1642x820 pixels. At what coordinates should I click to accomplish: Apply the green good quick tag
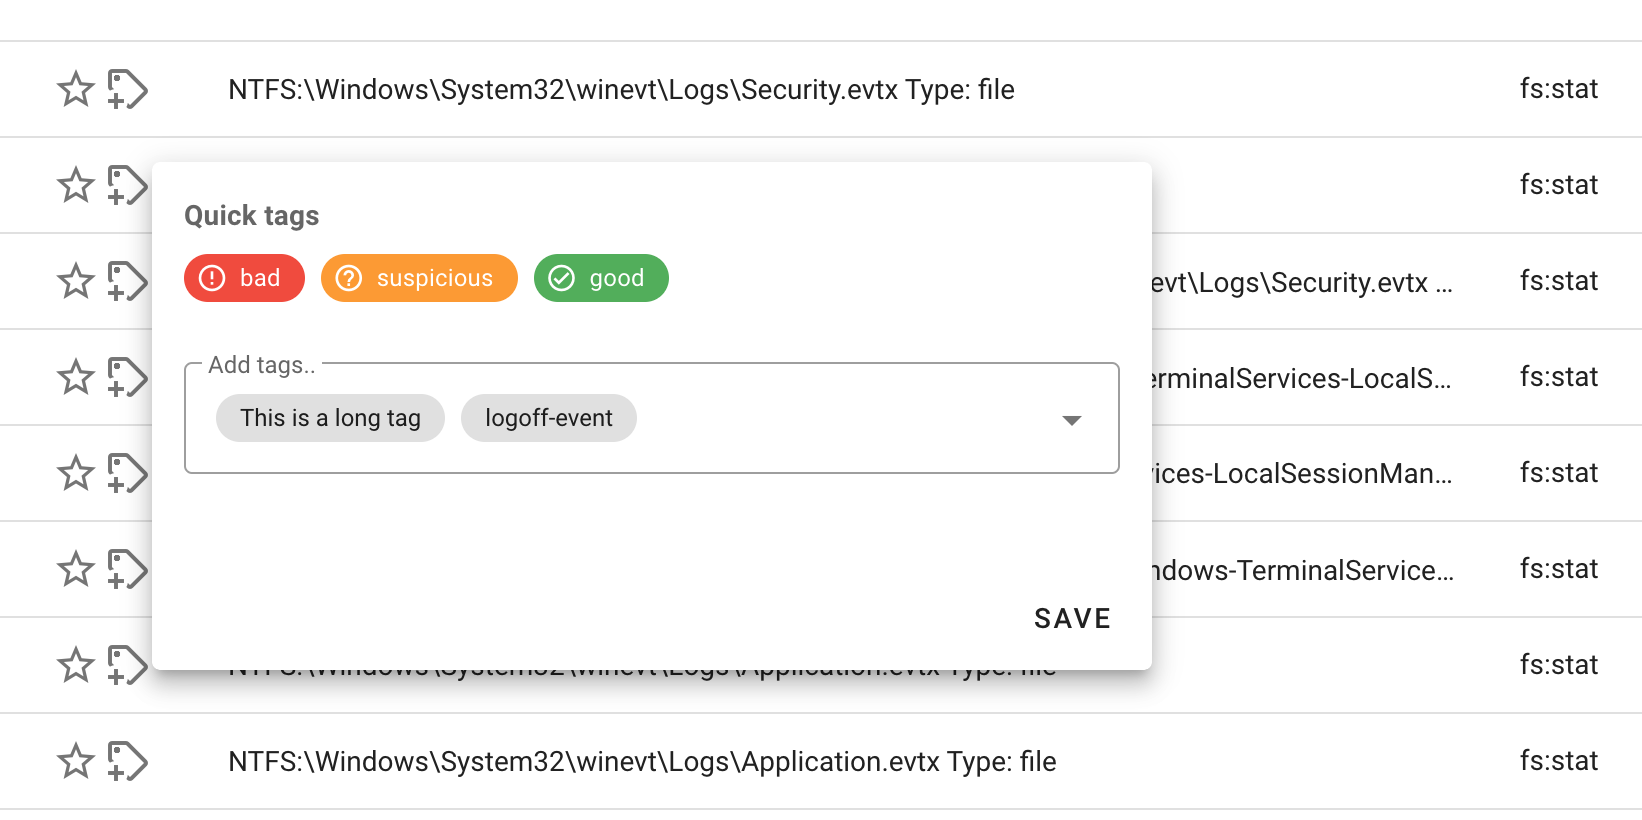[x=601, y=278]
